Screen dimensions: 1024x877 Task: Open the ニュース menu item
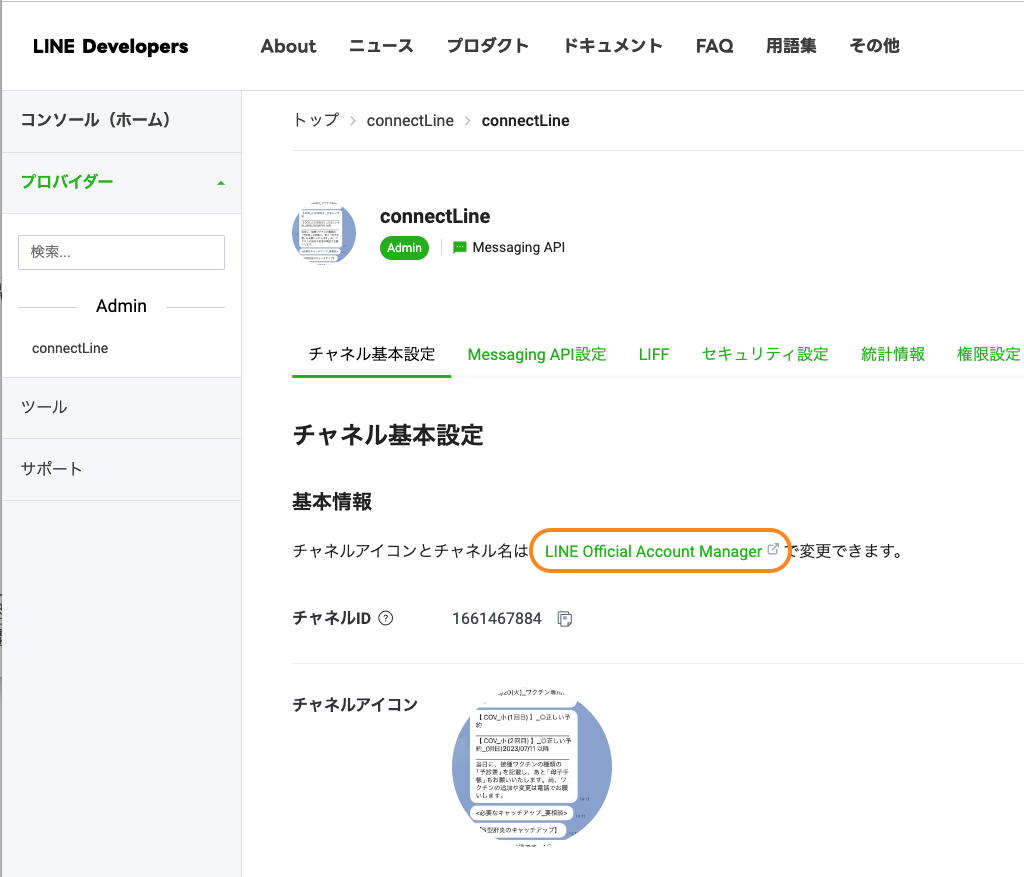point(381,46)
